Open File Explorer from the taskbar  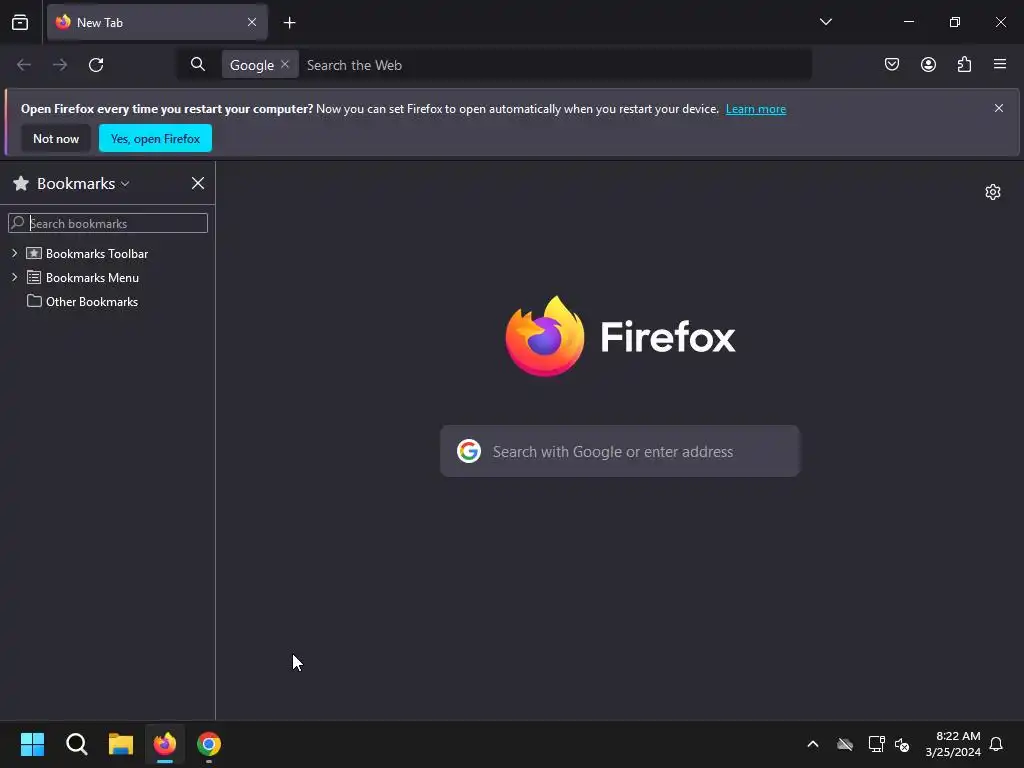[121, 744]
